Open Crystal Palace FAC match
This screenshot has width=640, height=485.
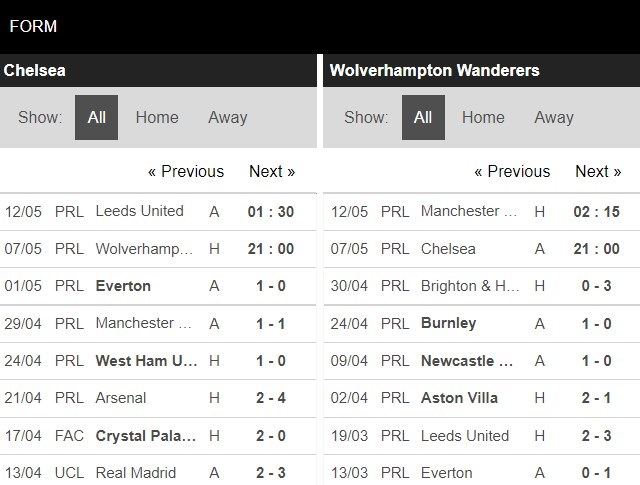coord(147,436)
